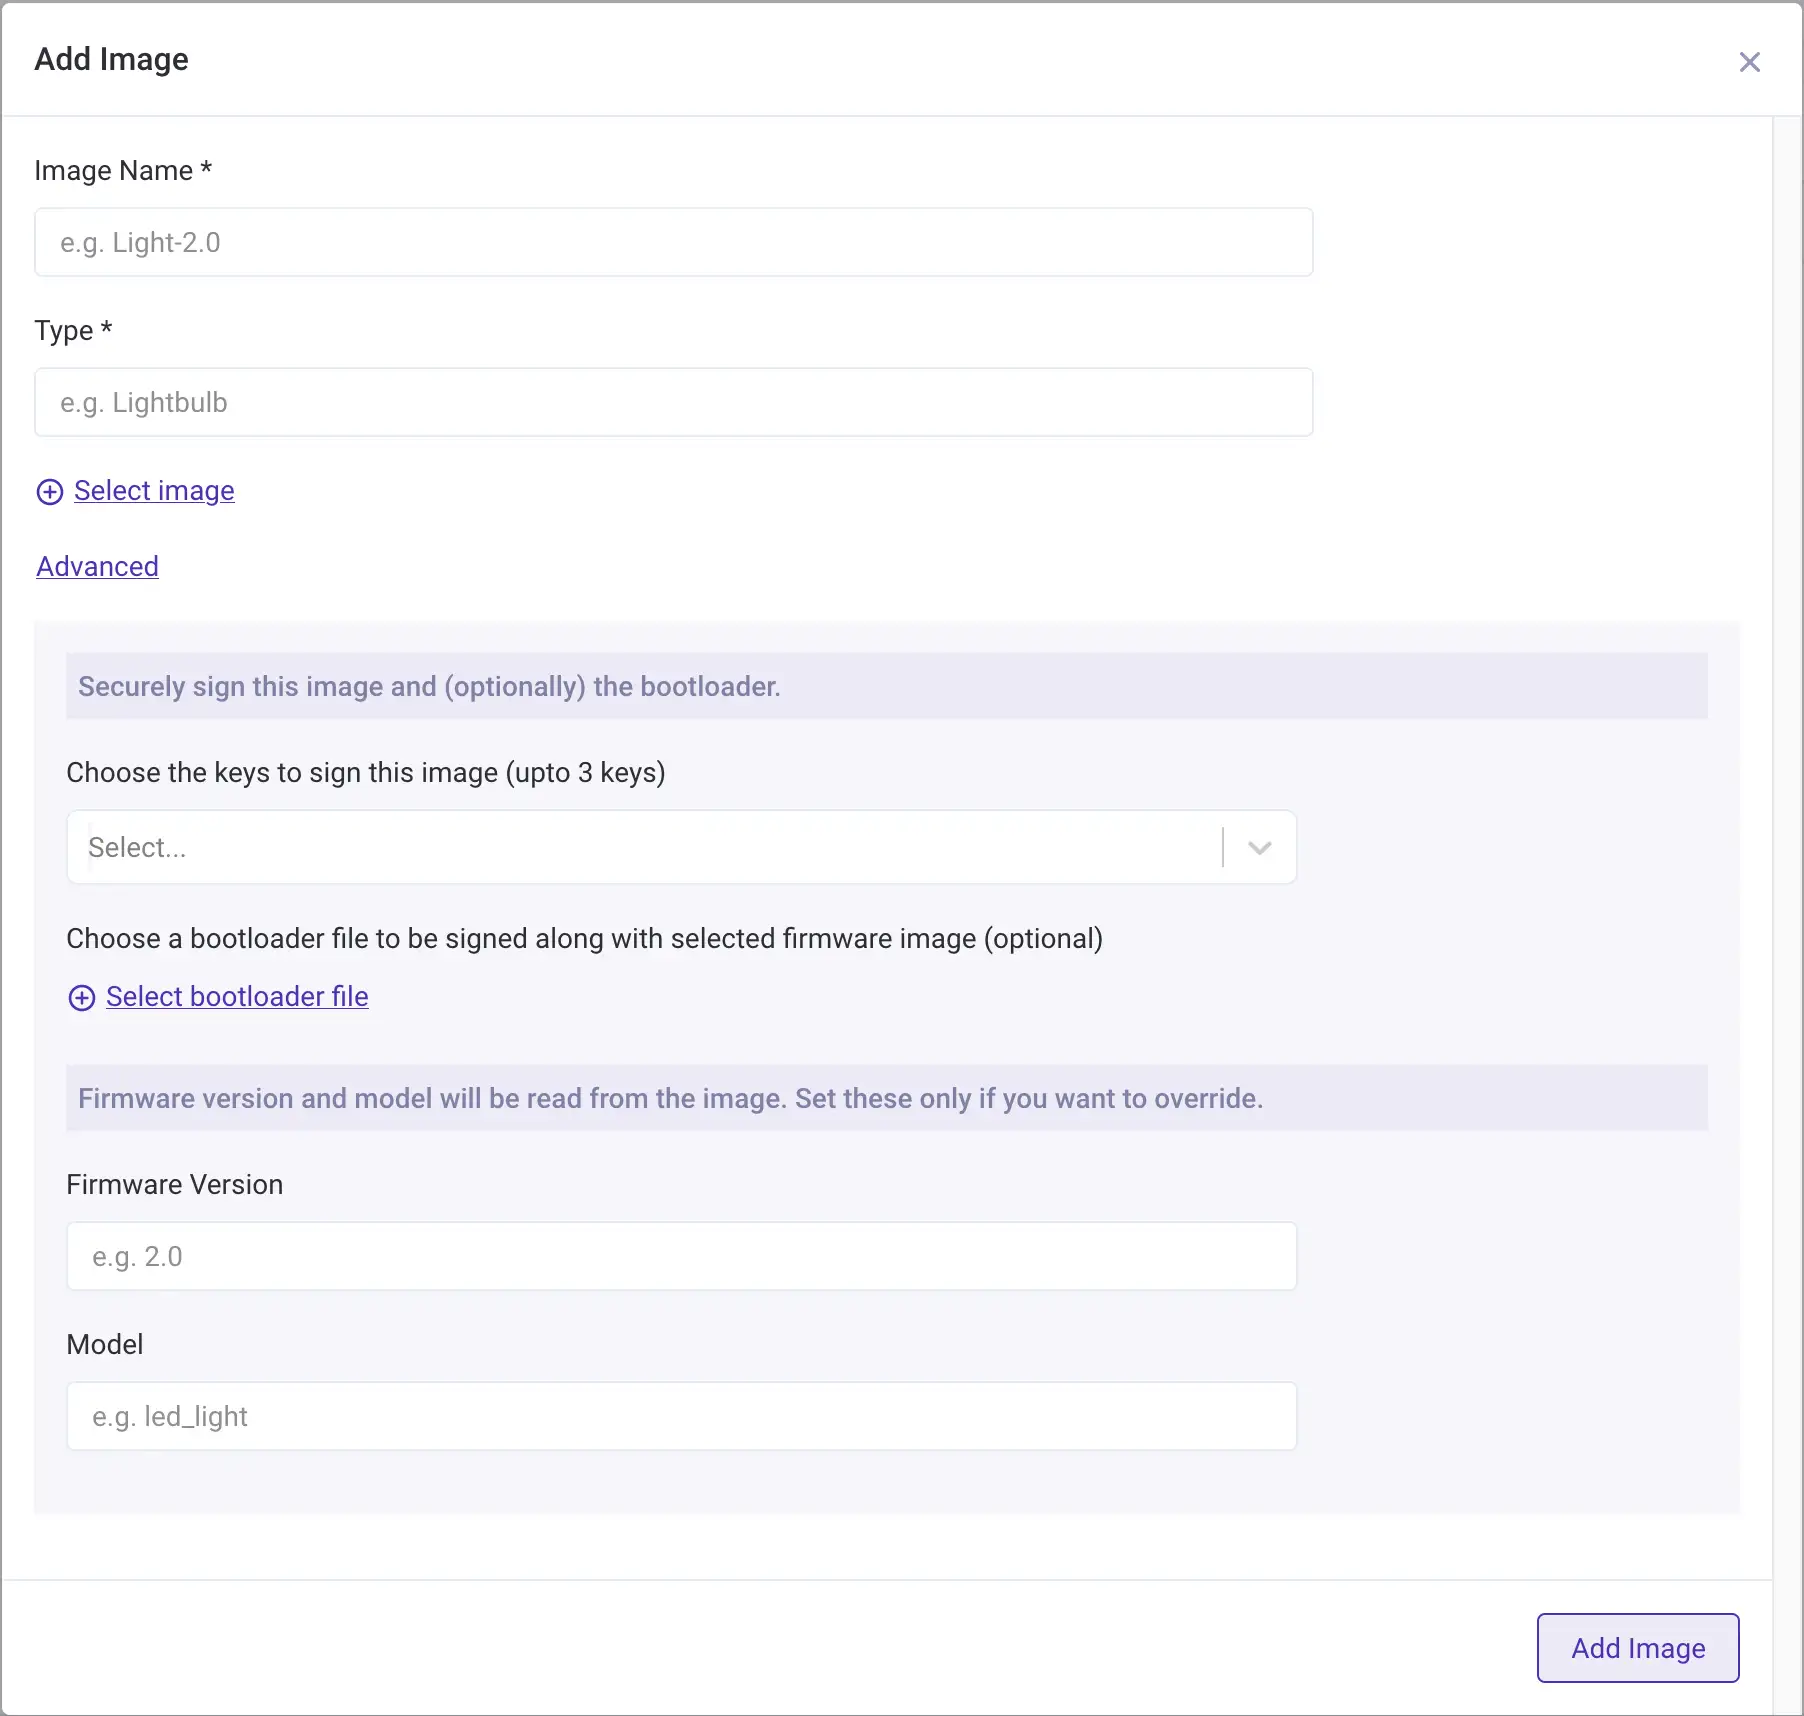
Task: Click the Select image link
Action: pos(154,491)
